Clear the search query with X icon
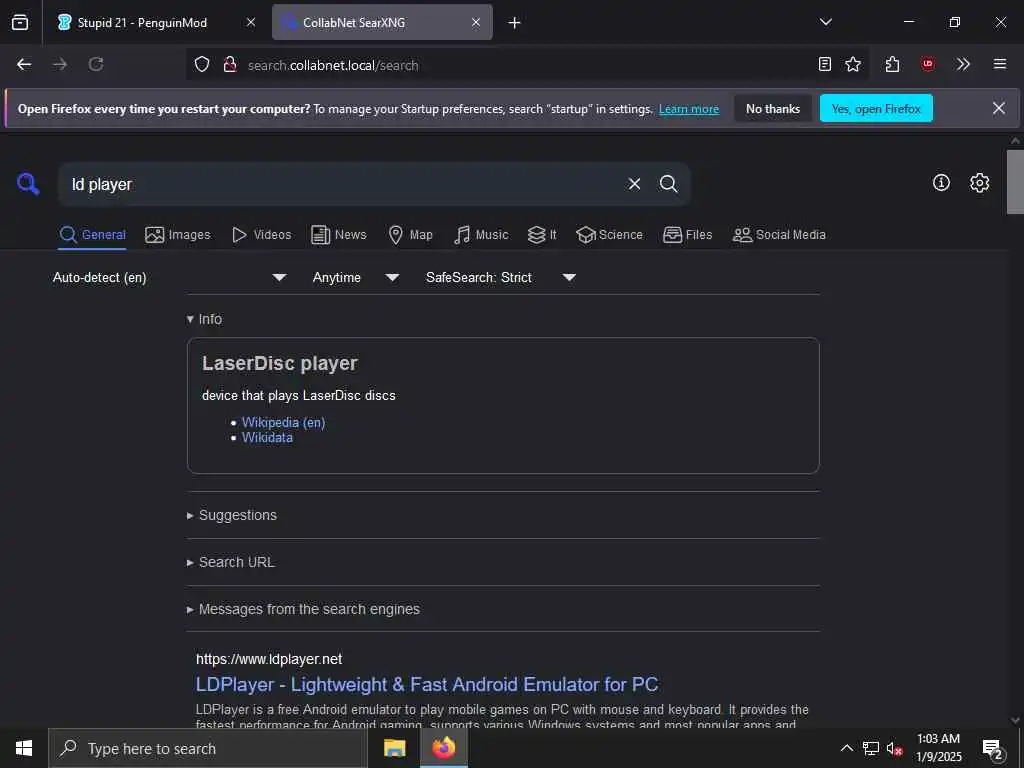 [x=634, y=184]
